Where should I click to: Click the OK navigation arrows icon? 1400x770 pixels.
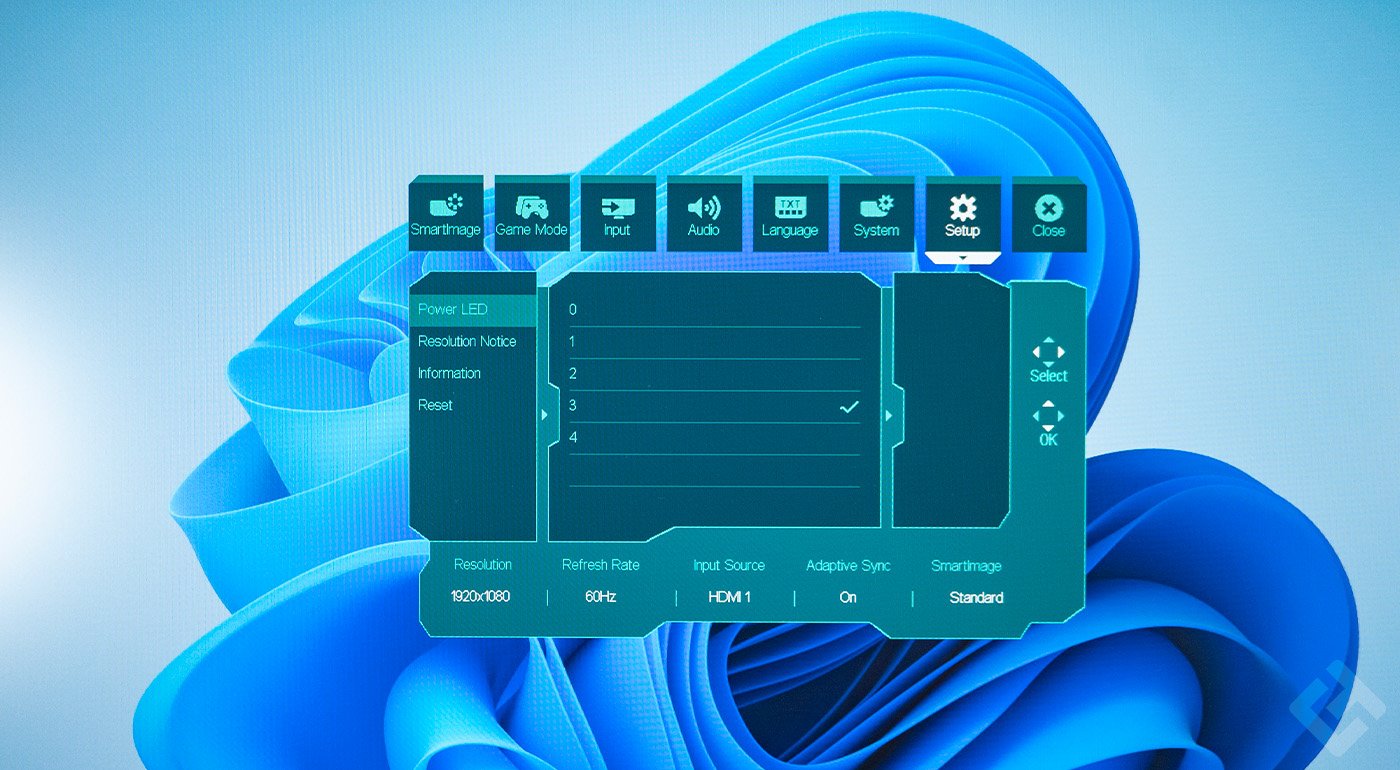[1048, 415]
